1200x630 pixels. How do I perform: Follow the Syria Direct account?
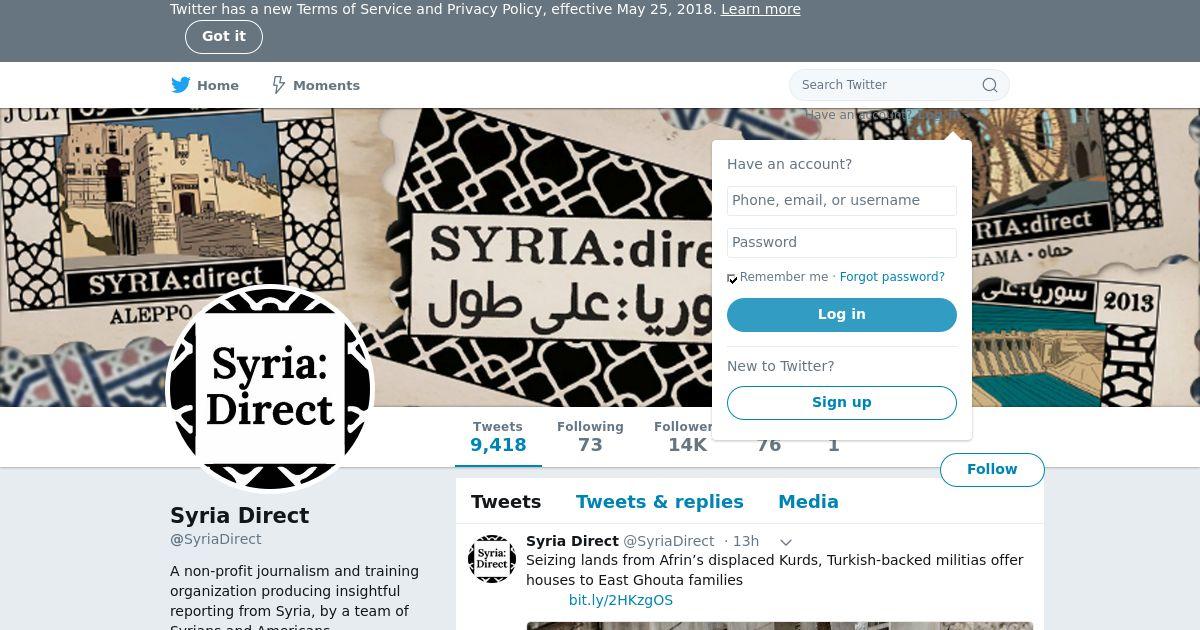tap(992, 469)
